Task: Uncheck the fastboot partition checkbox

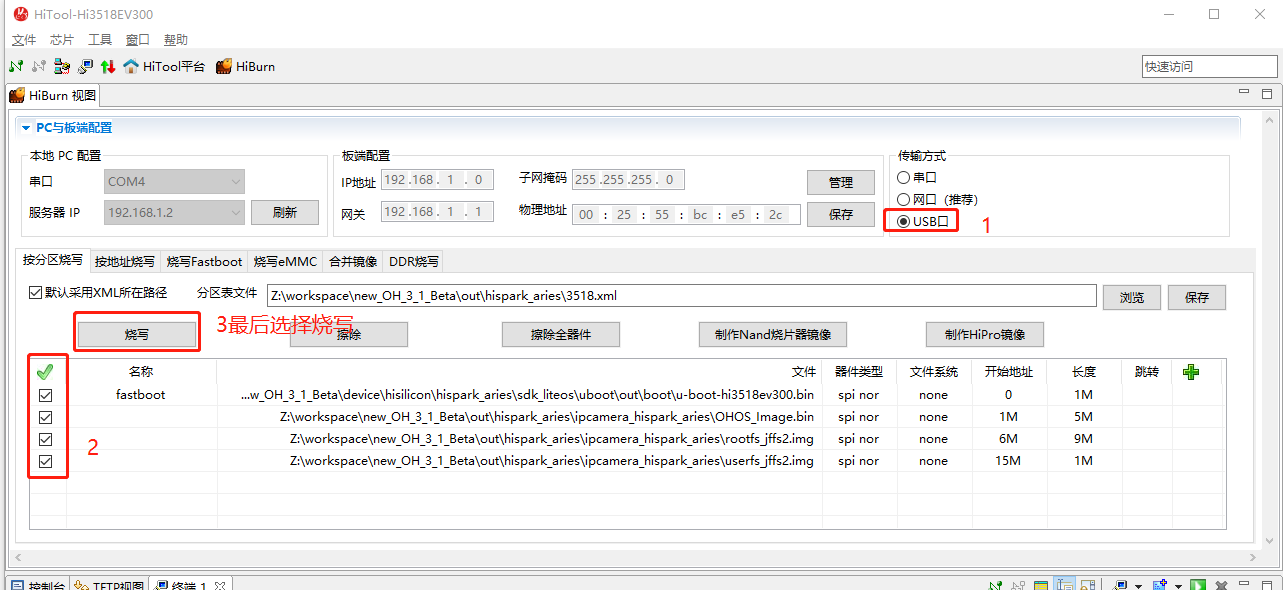Action: click(45, 395)
